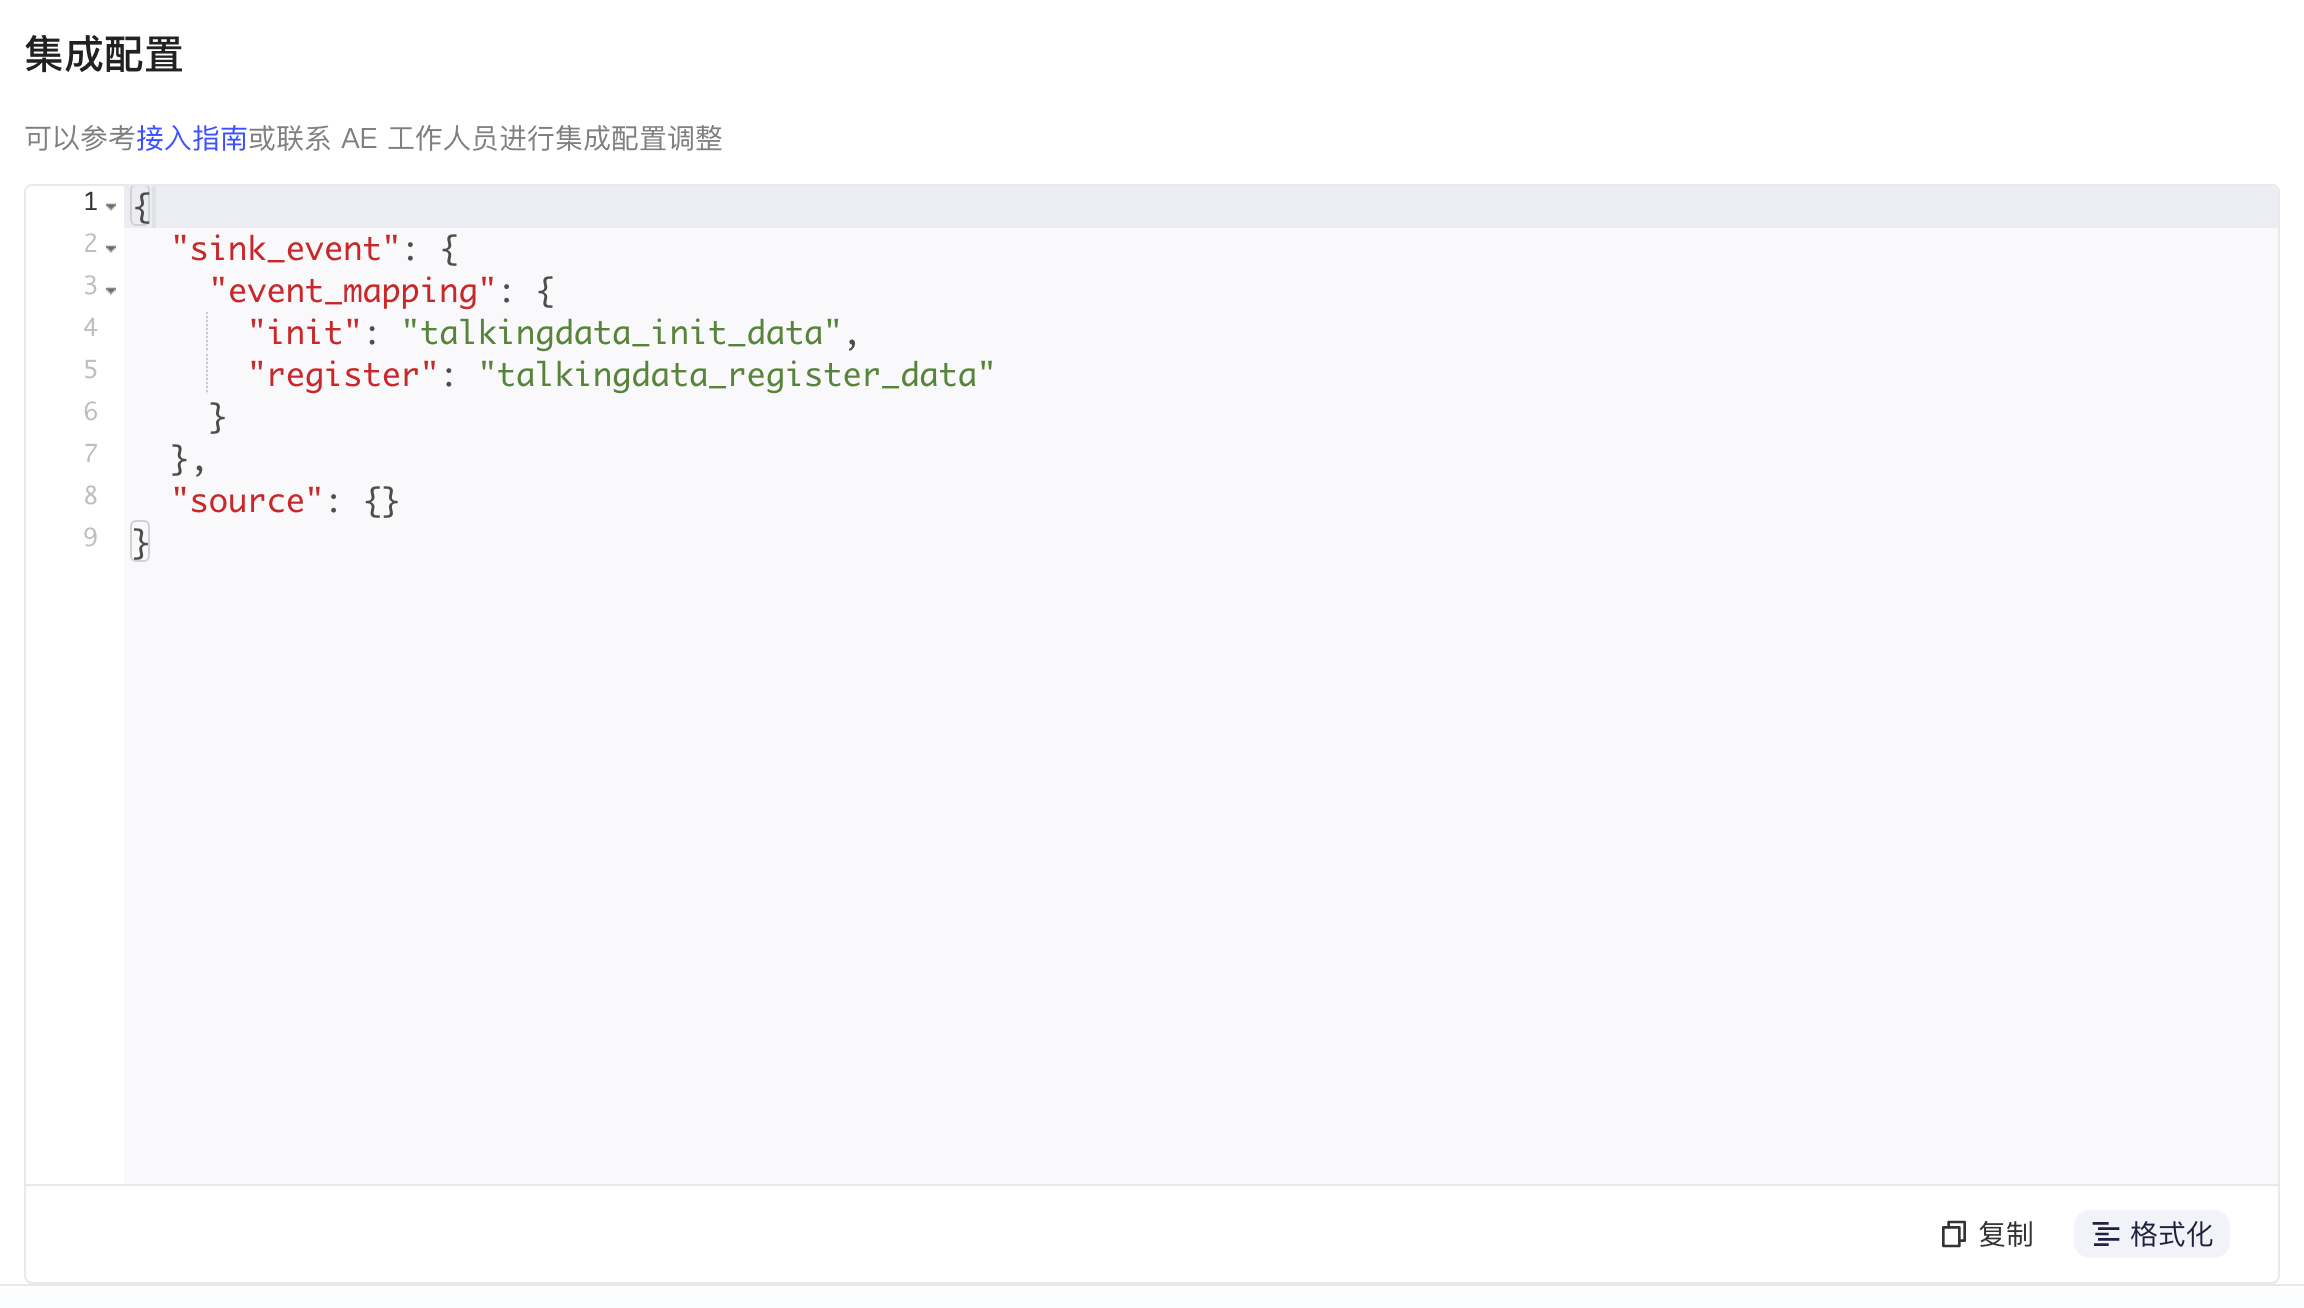Collapse the fold arrow on line 1
Image resolution: width=2304 pixels, height=1308 pixels.
pos(111,206)
